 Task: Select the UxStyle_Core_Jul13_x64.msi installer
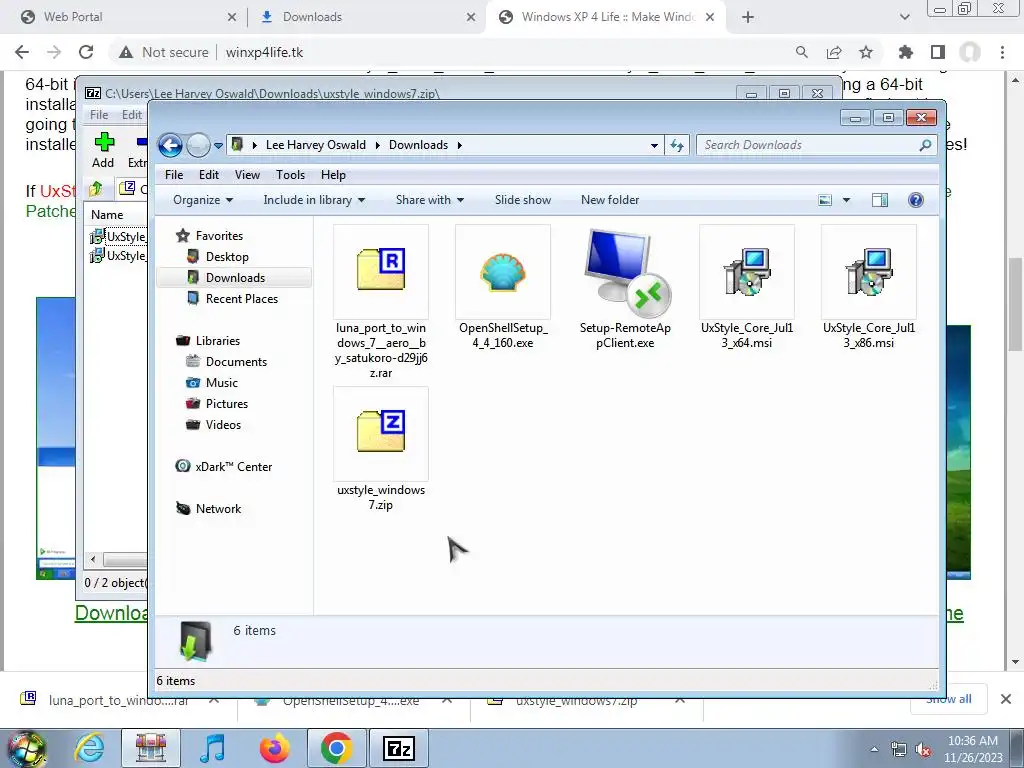coord(746,287)
